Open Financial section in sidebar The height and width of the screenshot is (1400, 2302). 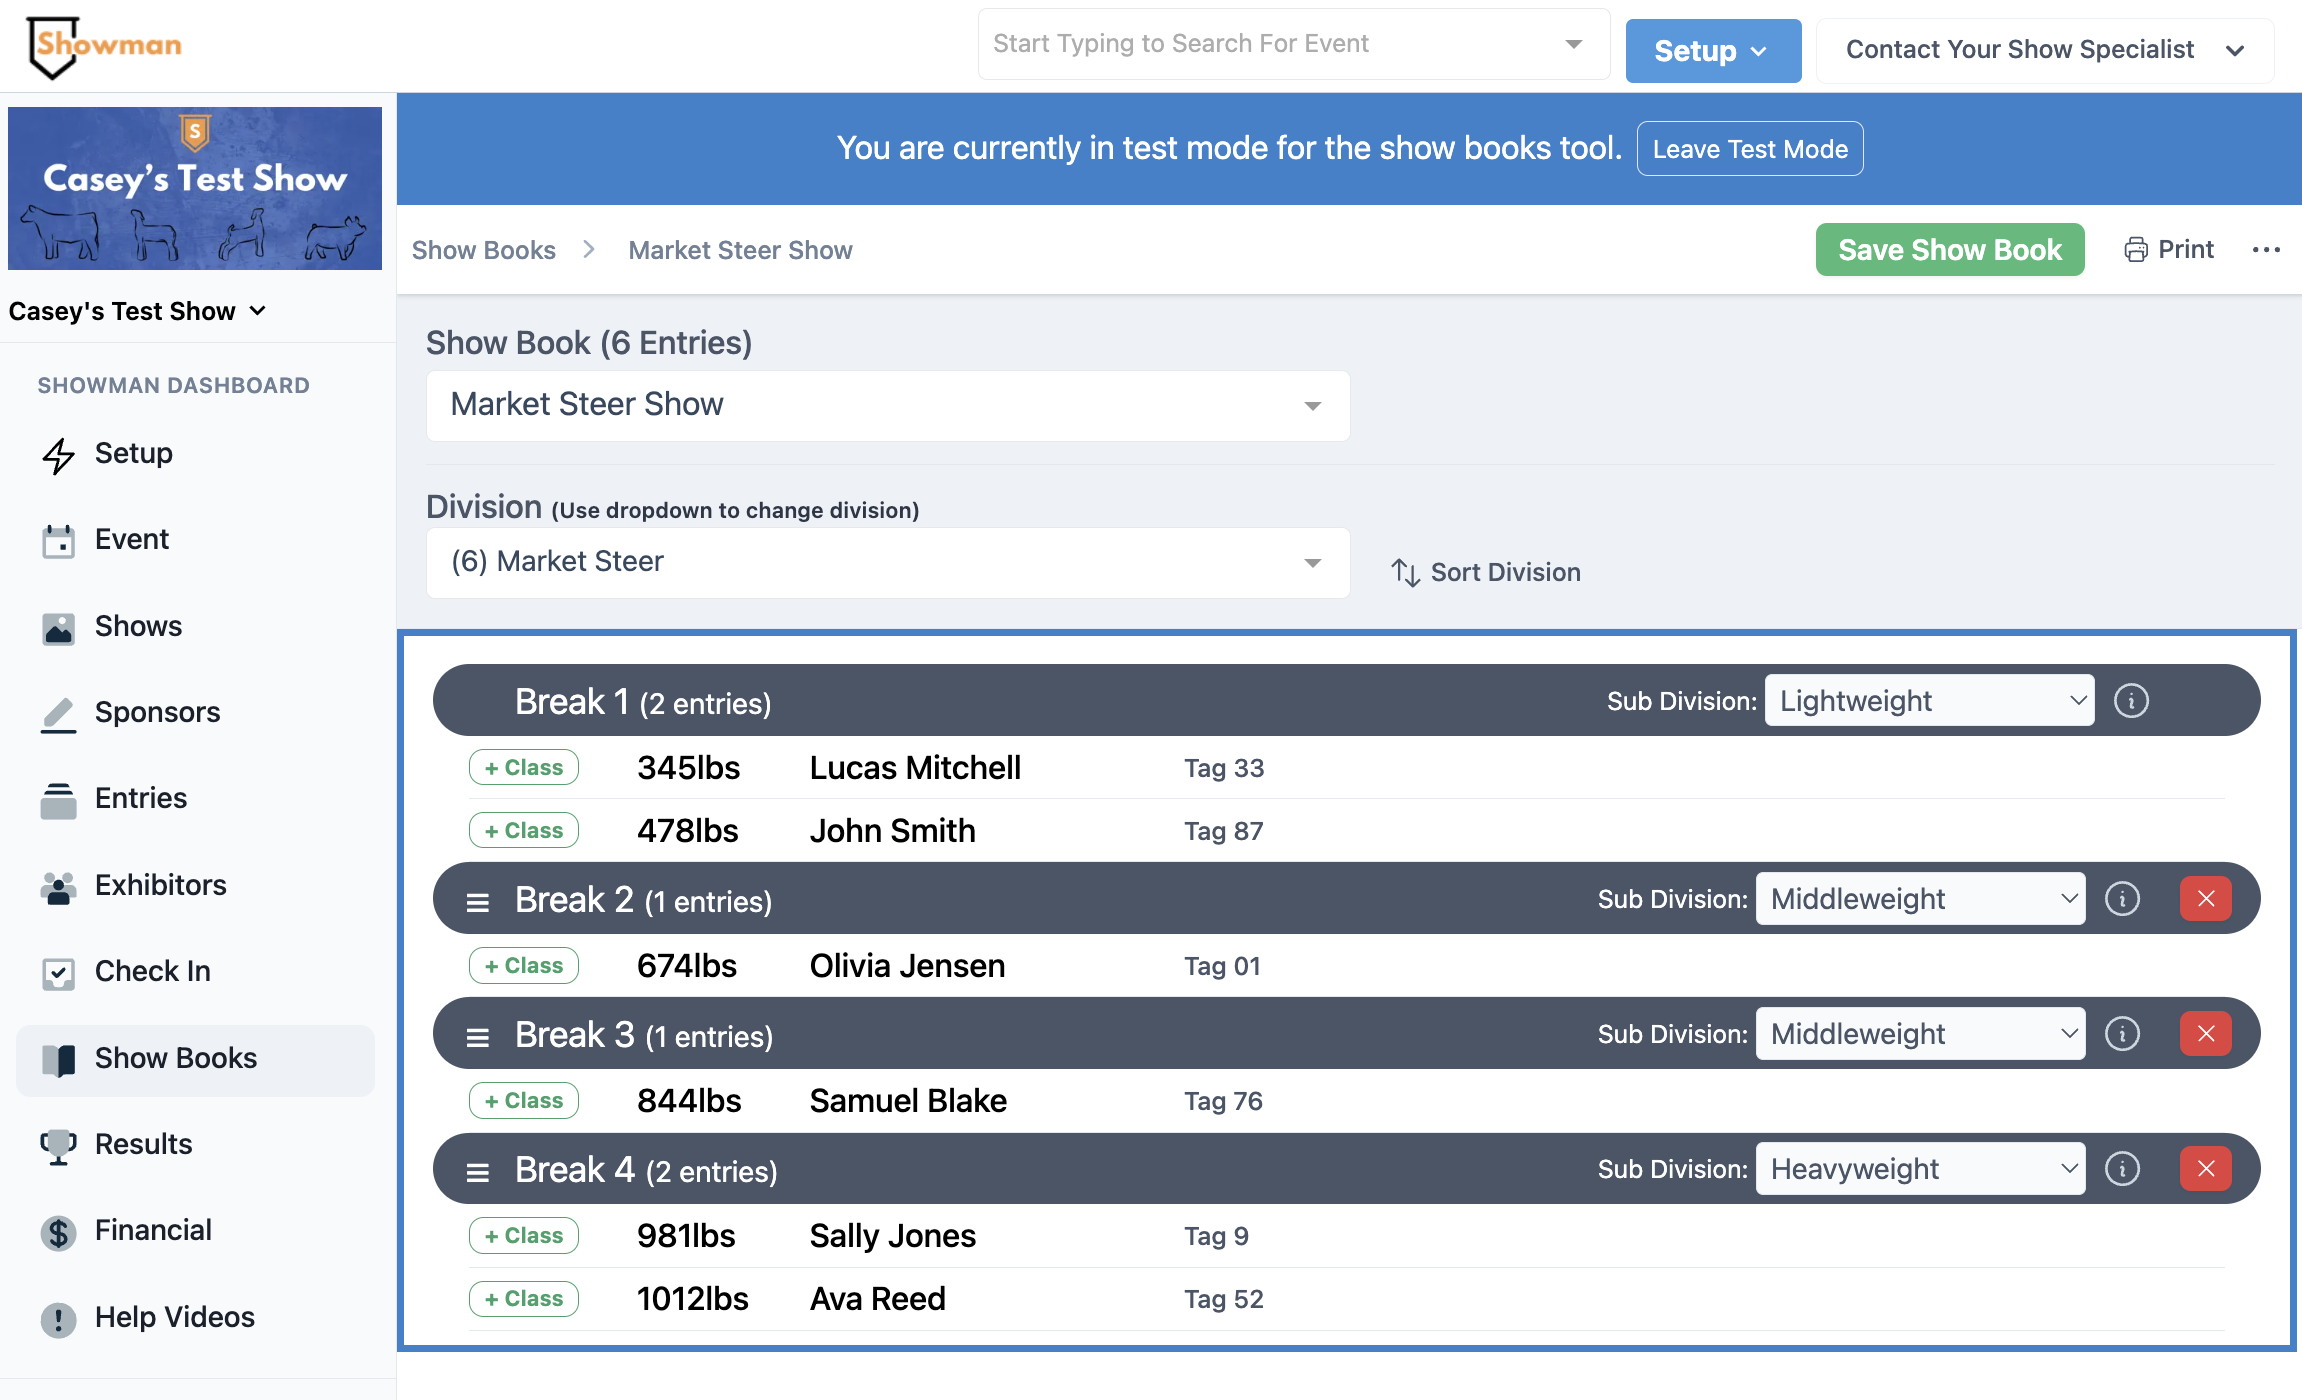point(153,1230)
